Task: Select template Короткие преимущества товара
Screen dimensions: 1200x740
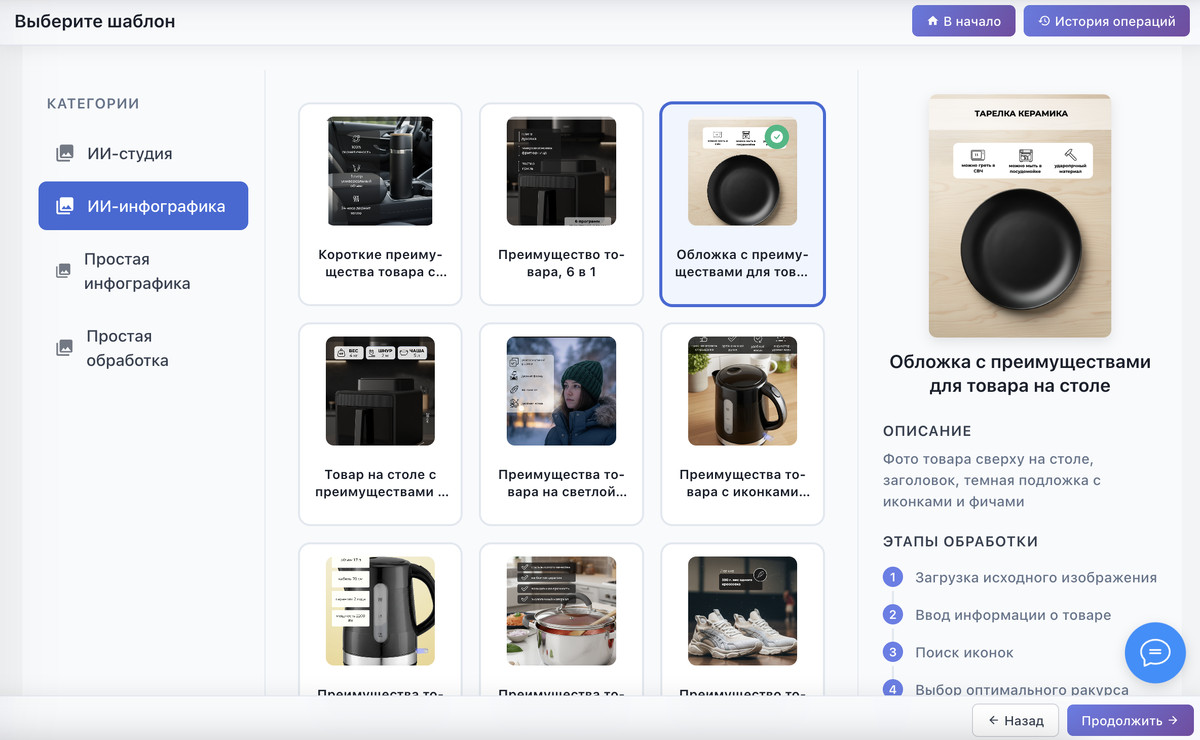Action: [380, 204]
